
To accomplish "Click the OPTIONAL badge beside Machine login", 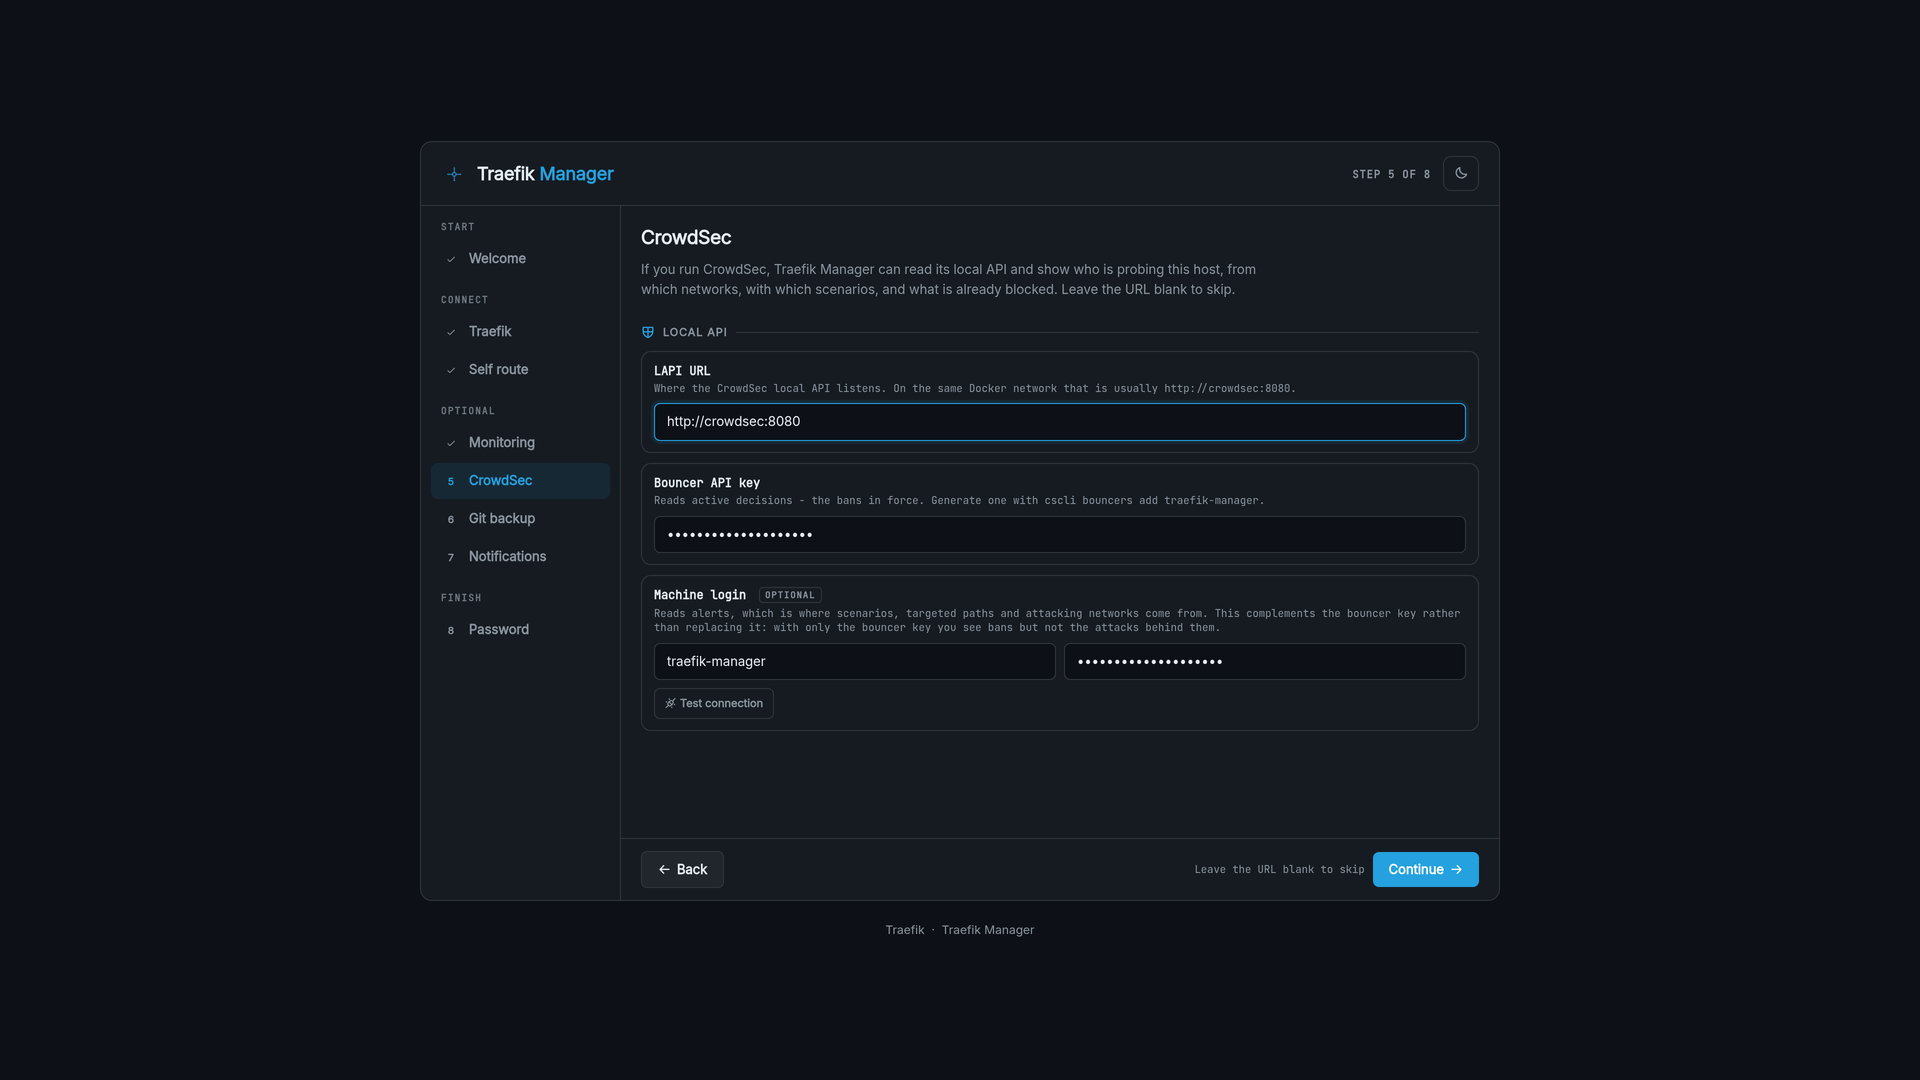I will [x=790, y=595].
